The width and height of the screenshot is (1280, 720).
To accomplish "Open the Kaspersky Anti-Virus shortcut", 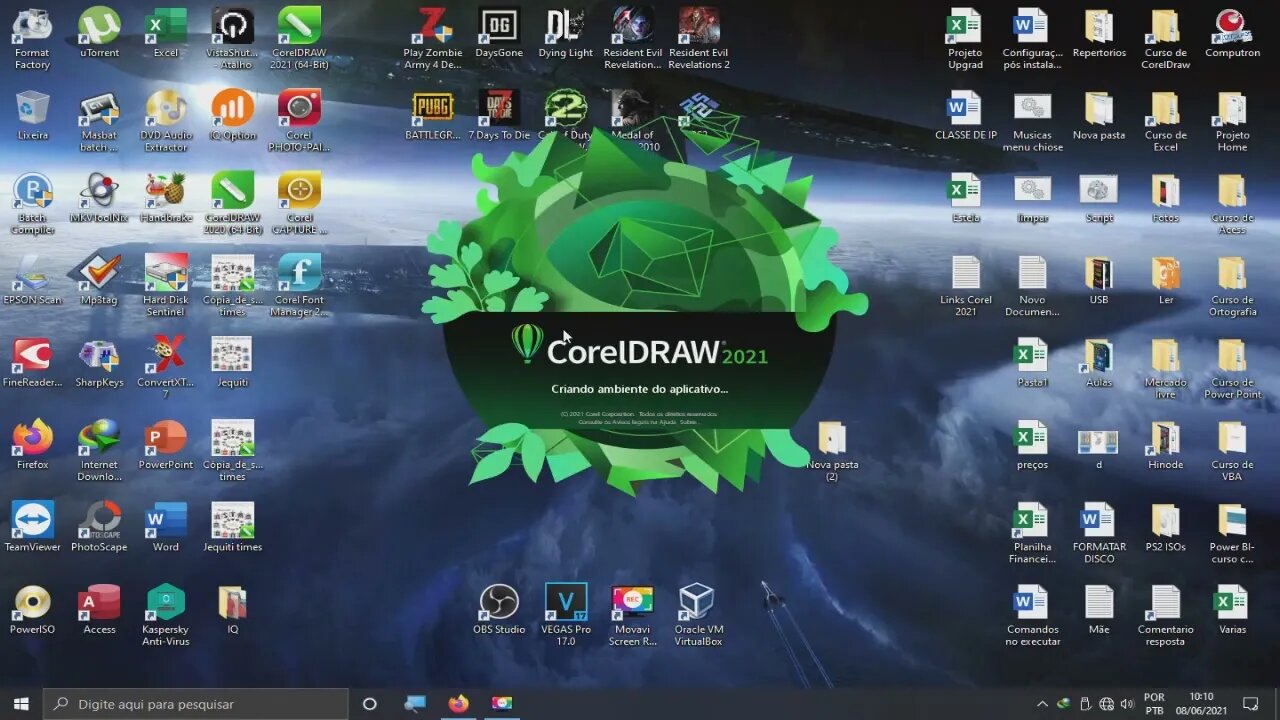I will [x=166, y=616].
